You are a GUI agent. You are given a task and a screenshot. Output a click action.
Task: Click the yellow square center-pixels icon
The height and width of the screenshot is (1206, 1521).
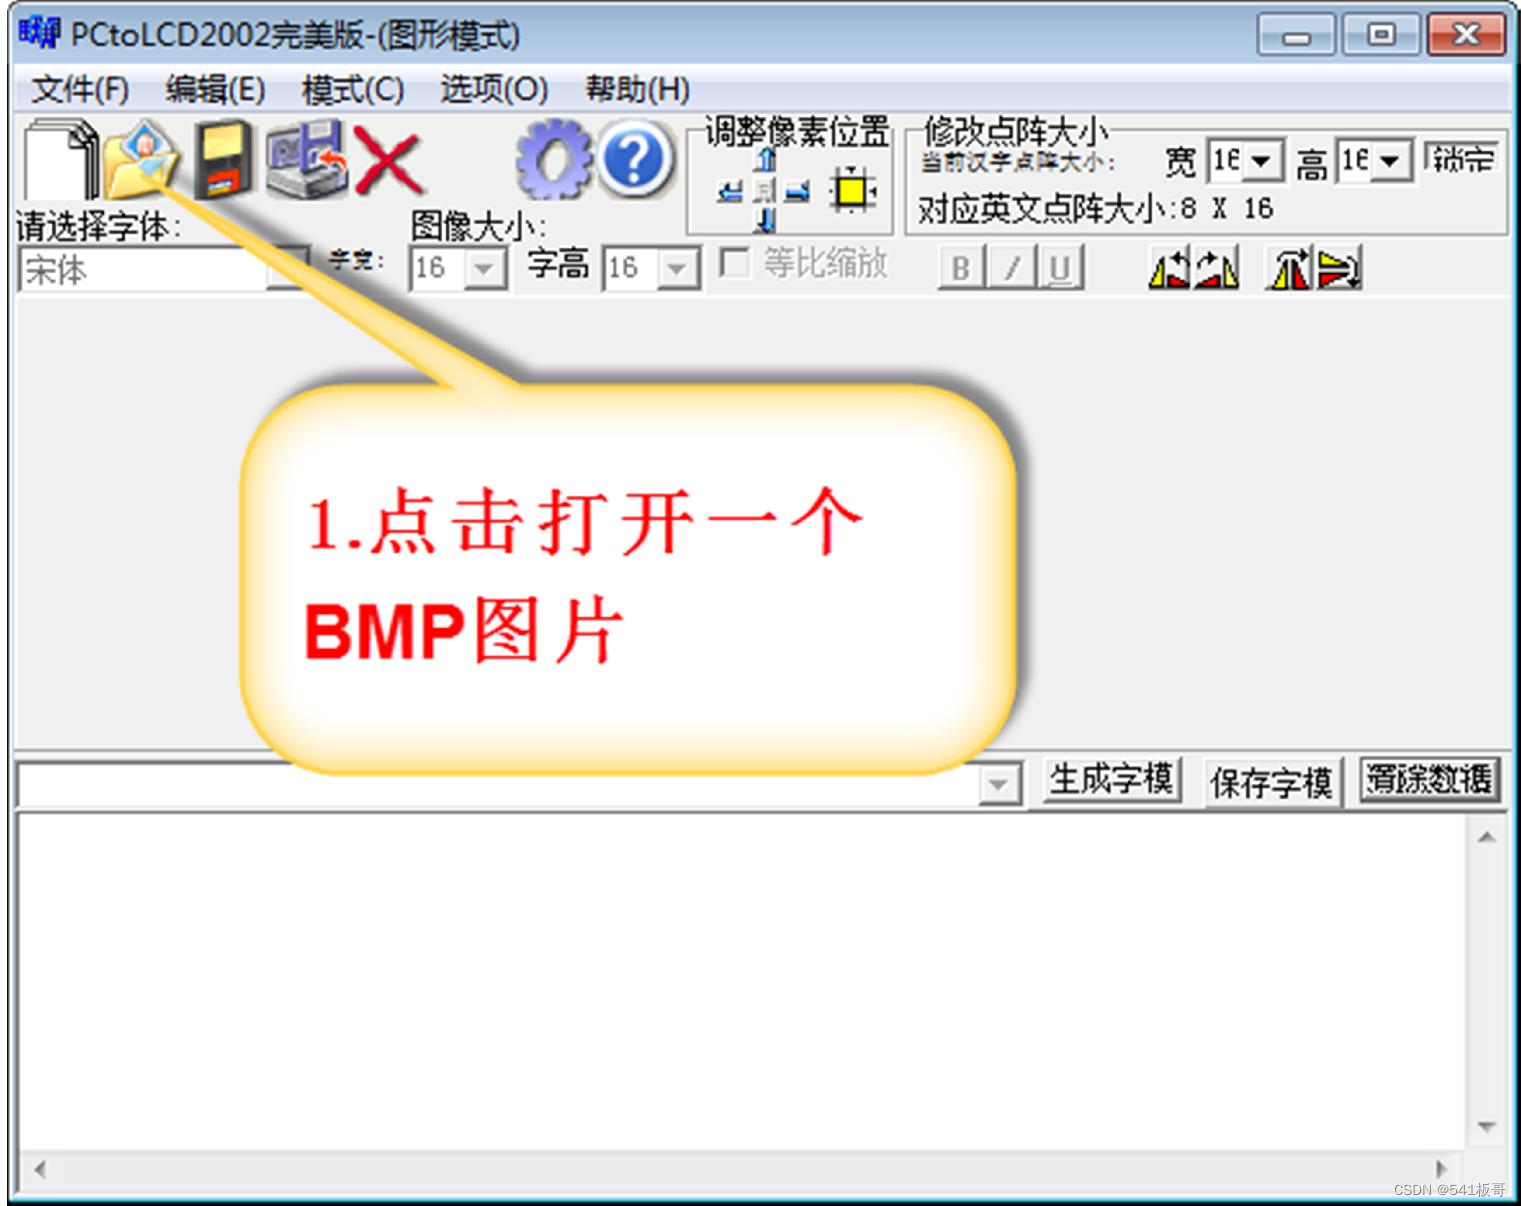tap(853, 190)
